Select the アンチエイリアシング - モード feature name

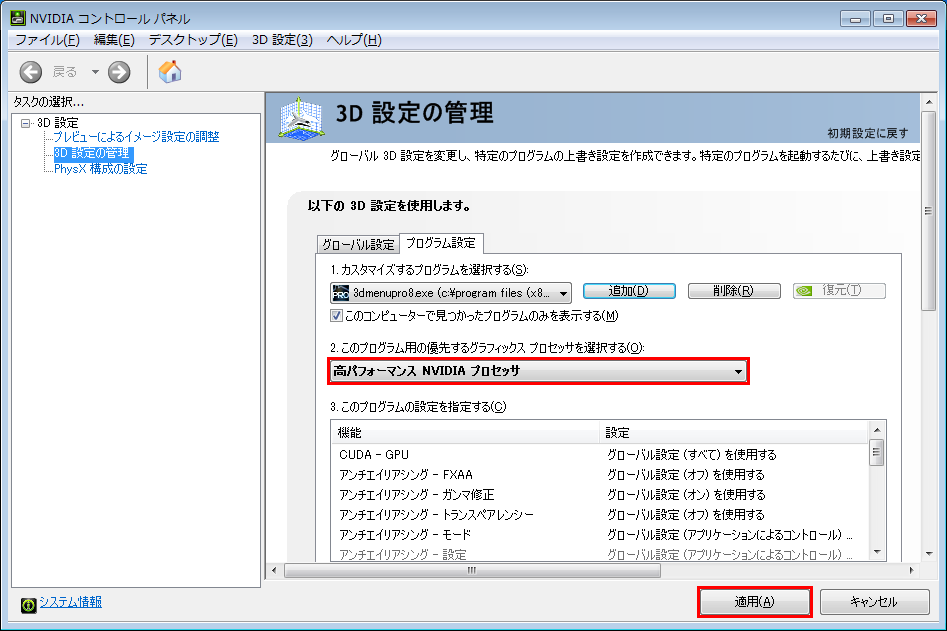pyautogui.click(x=405, y=534)
